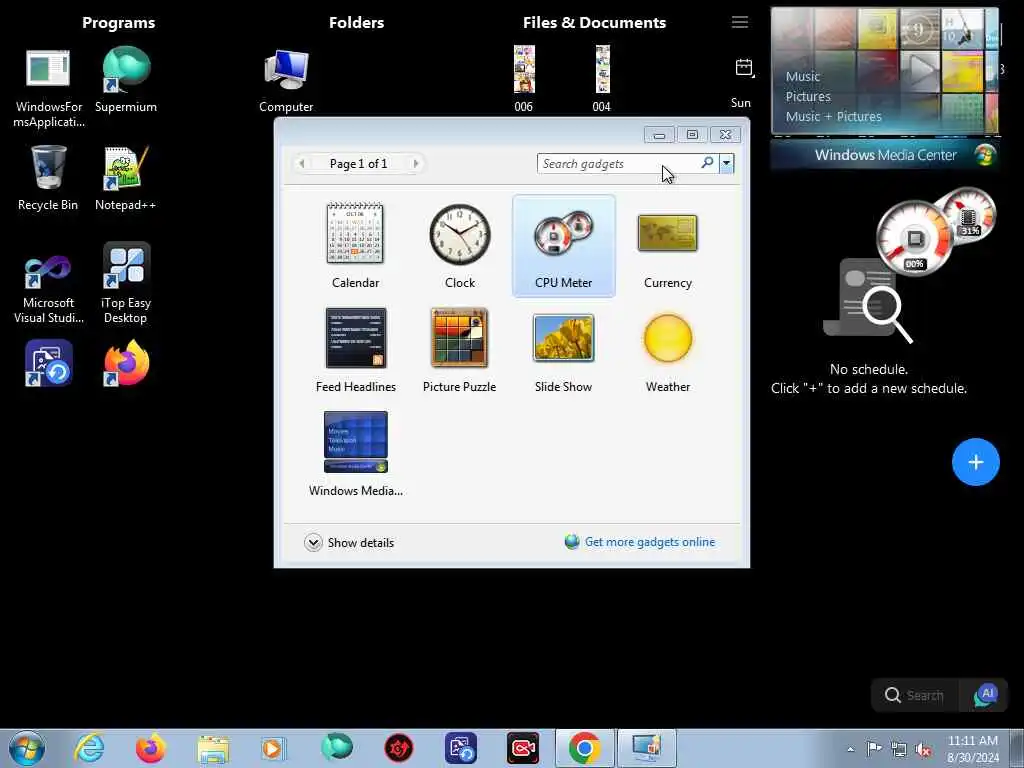This screenshot has height=768, width=1024.
Task: Switch to the gadget gallery taskbar button
Action: tap(647, 748)
